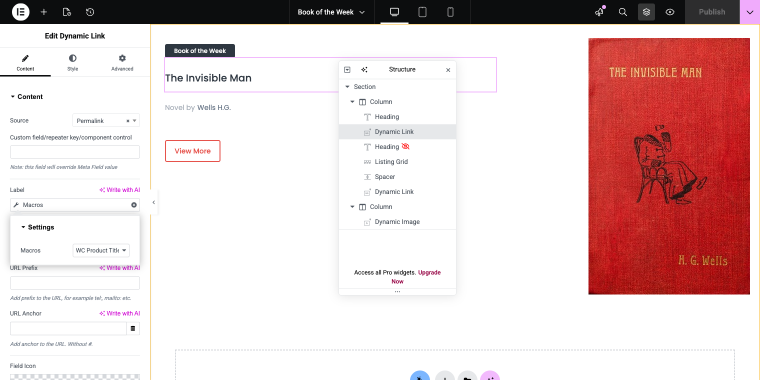Switch to mobile responsive view
Image resolution: width=760 pixels, height=380 pixels.
pyautogui.click(x=450, y=12)
